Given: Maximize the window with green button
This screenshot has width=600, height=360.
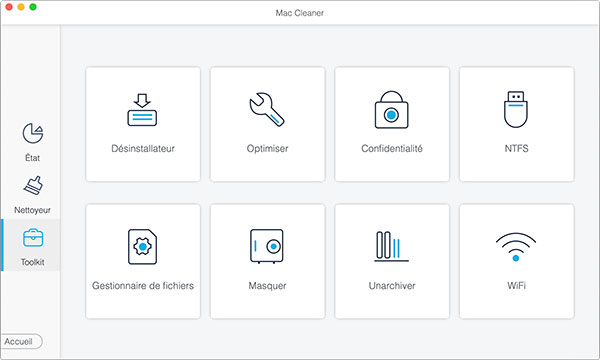Looking at the screenshot, I should click(x=33, y=7).
